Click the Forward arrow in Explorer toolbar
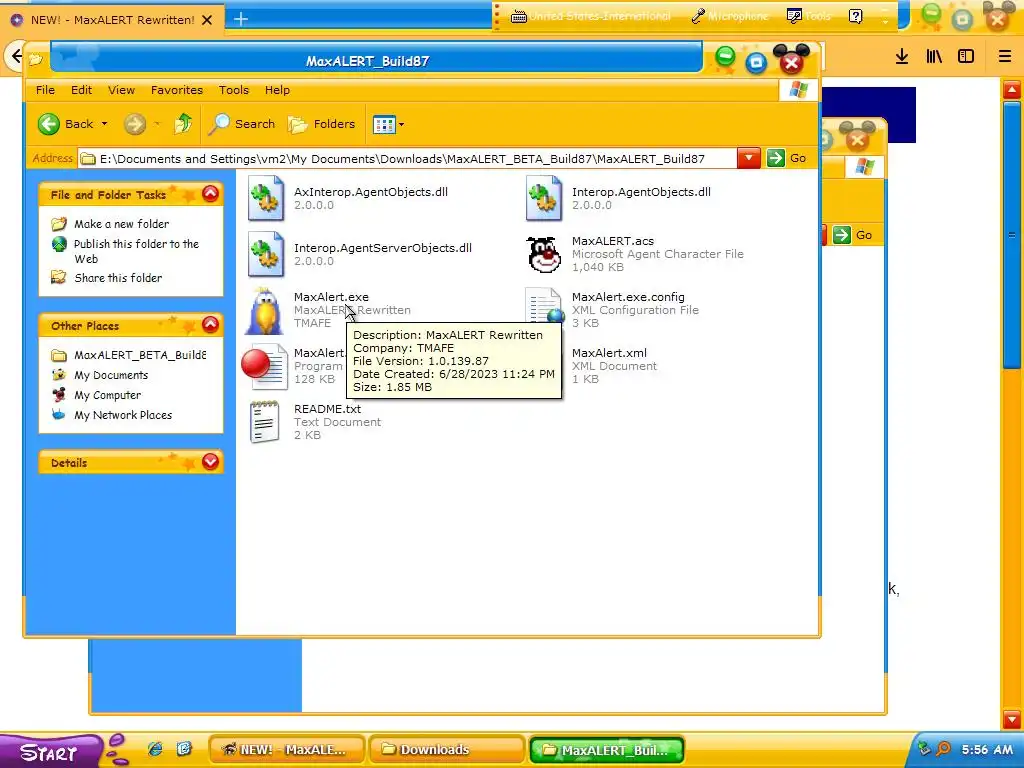This screenshot has width=1024, height=768. pyautogui.click(x=135, y=124)
